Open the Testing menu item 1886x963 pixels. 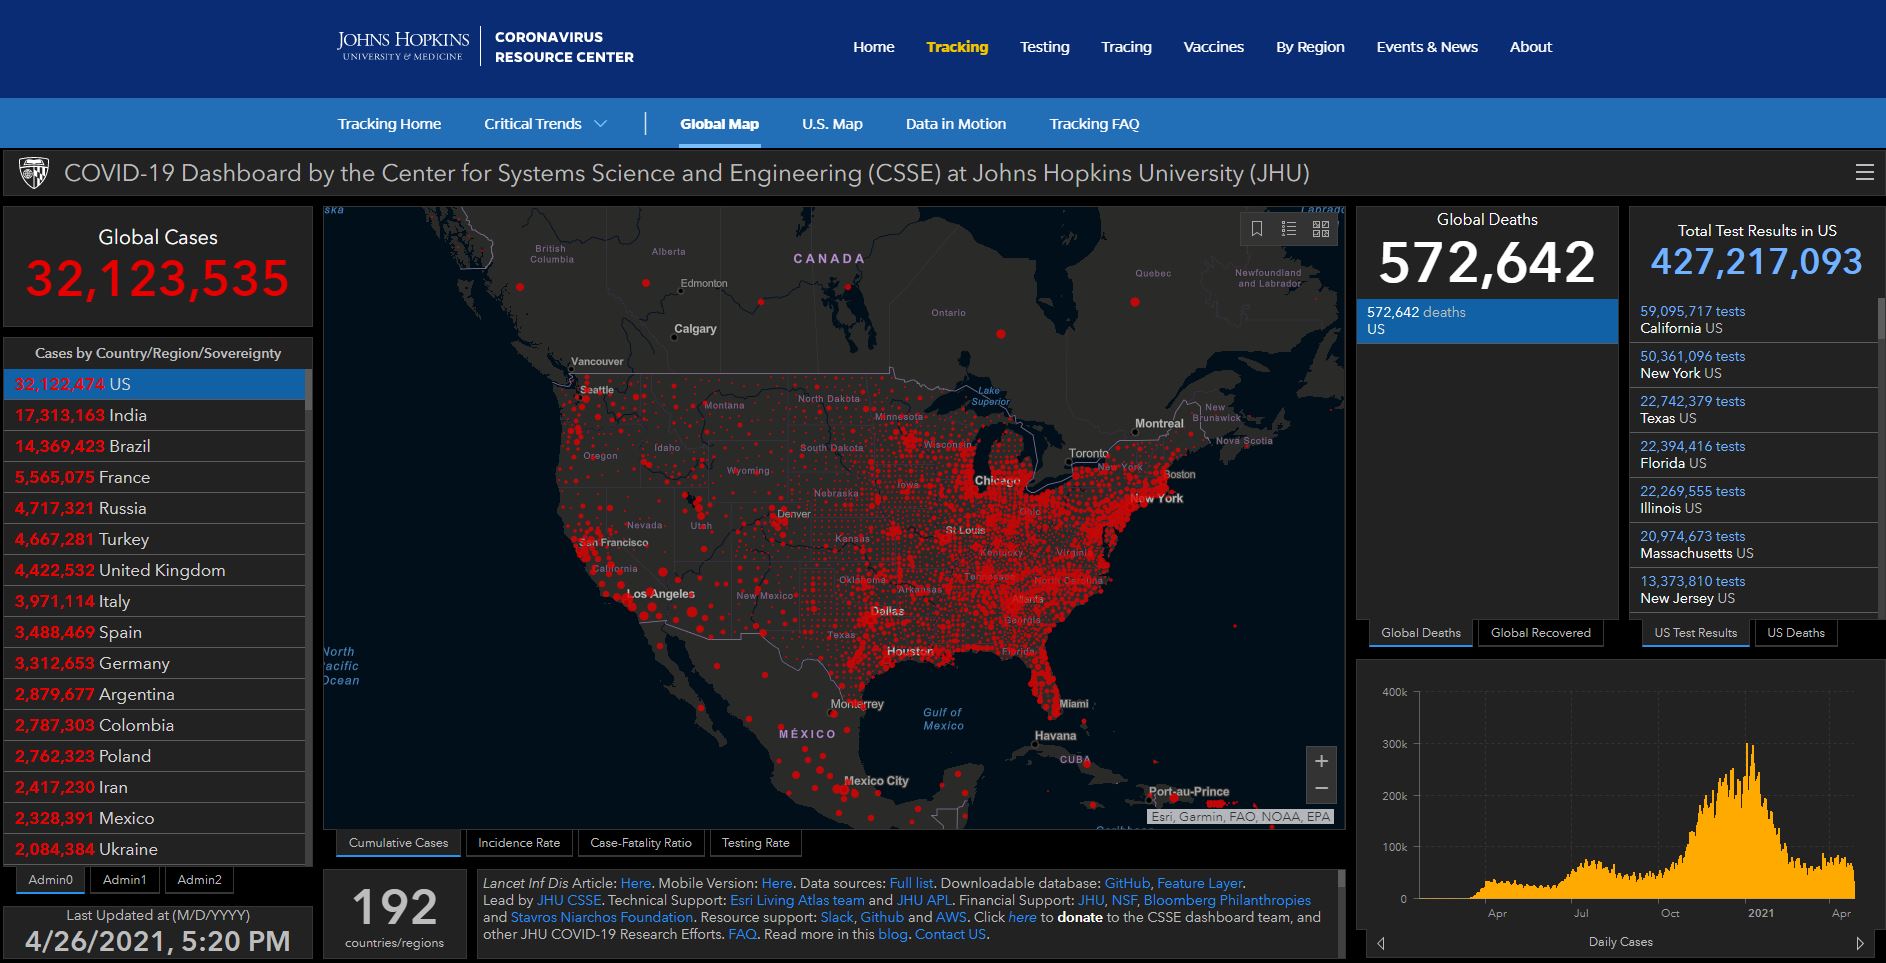pyautogui.click(x=1045, y=47)
